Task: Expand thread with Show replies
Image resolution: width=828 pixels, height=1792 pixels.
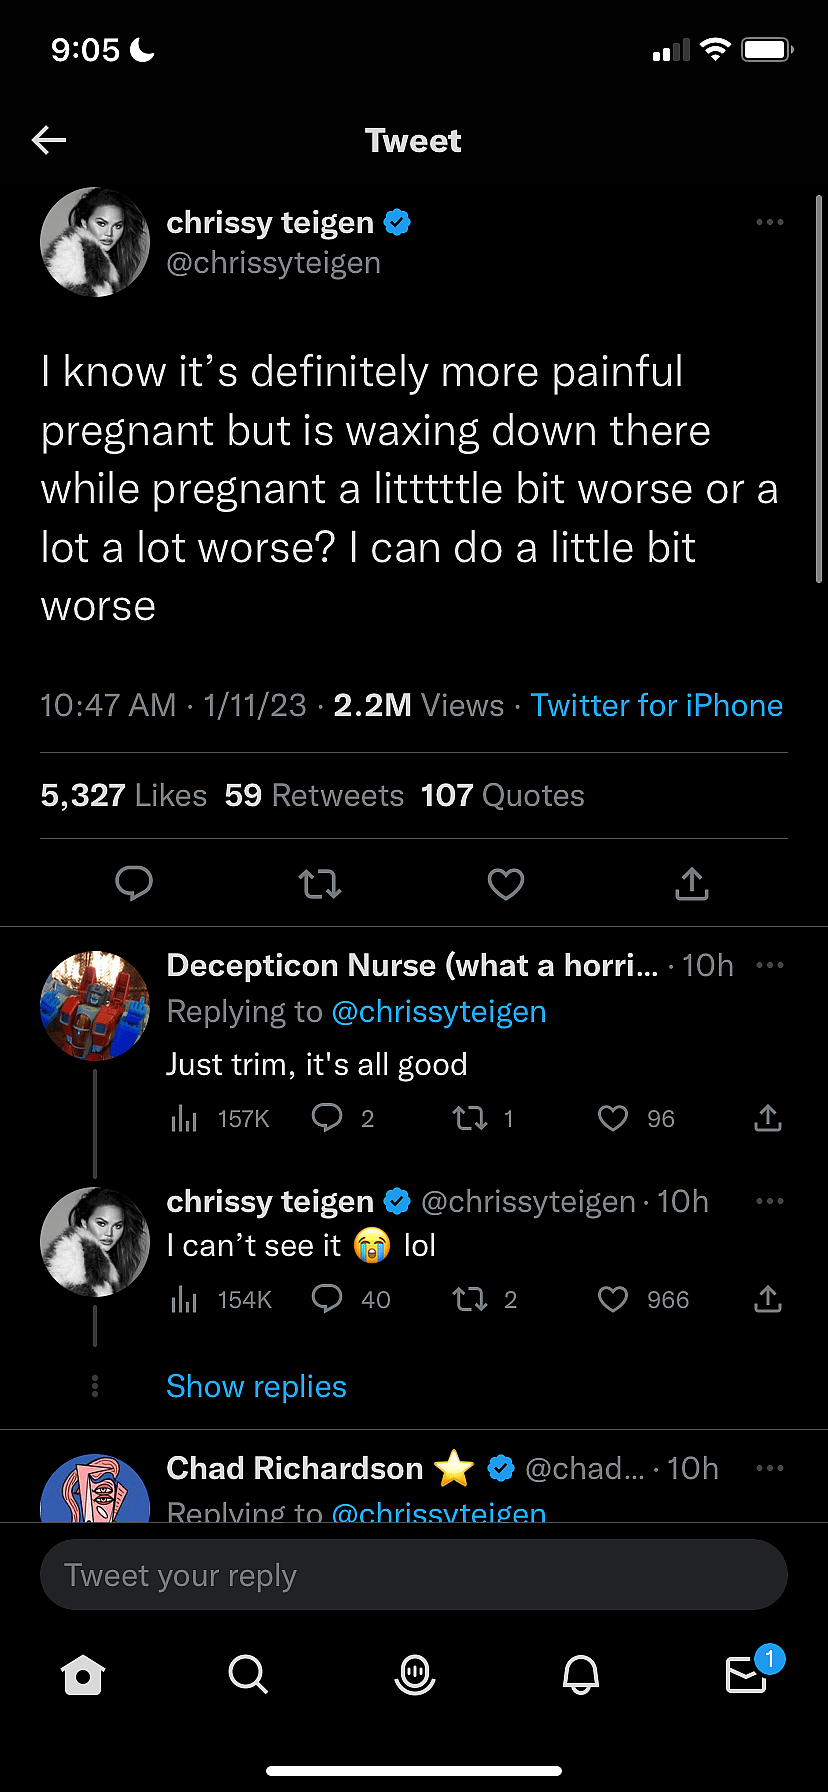Action: (x=256, y=1386)
